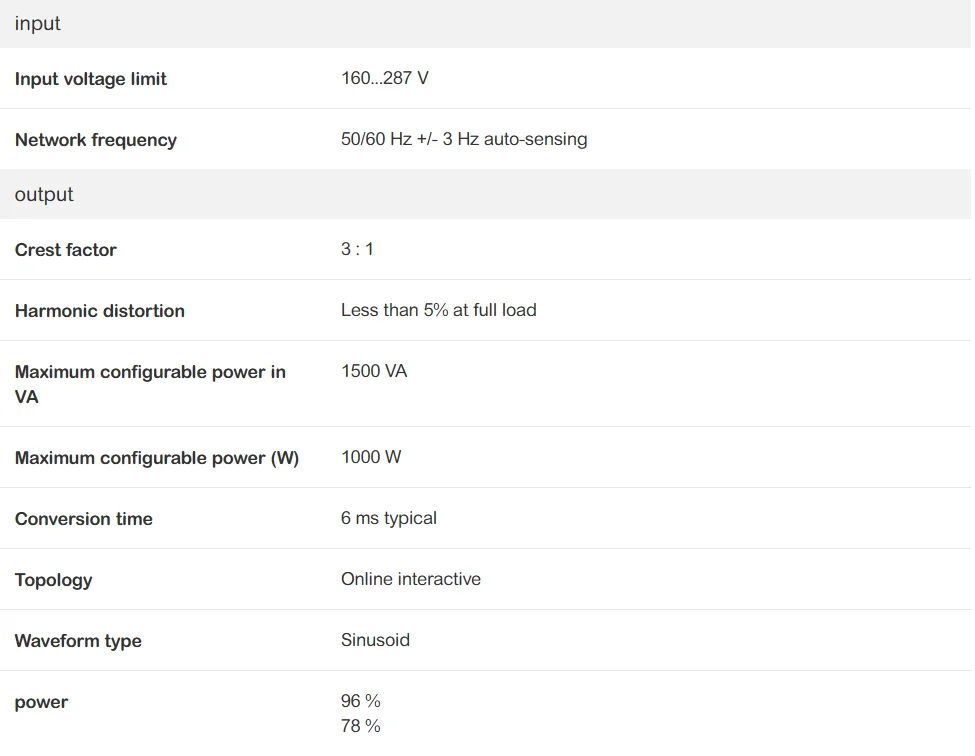The width and height of the screenshot is (975, 756).
Task: Click the "Crest factor" label
Action: pyautogui.click(x=66, y=250)
